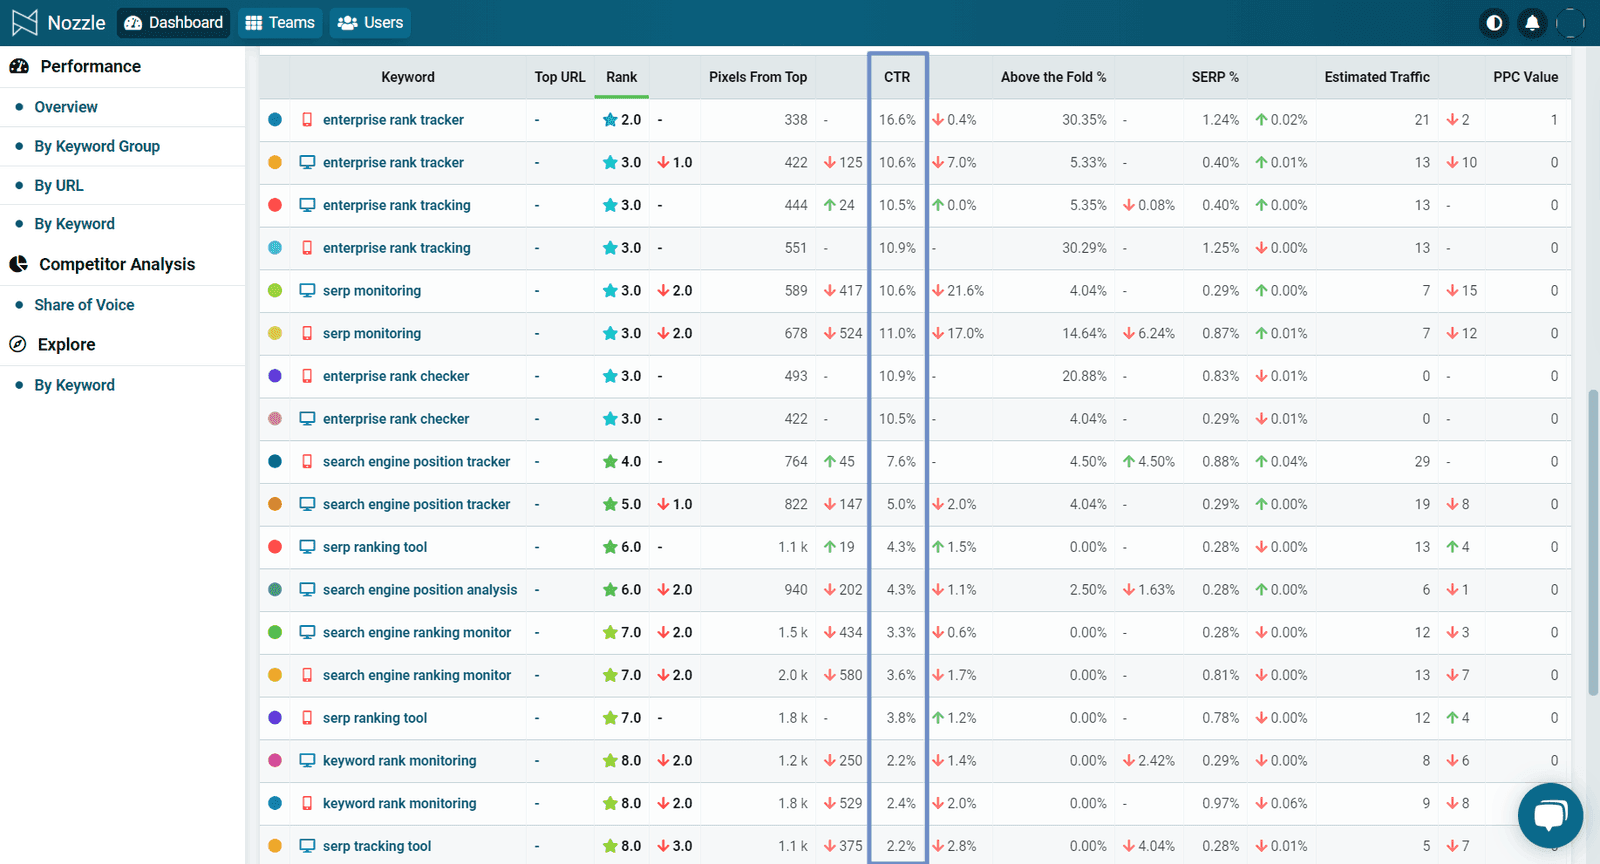Open By Keyword Group report
This screenshot has height=864, width=1600.
(97, 146)
